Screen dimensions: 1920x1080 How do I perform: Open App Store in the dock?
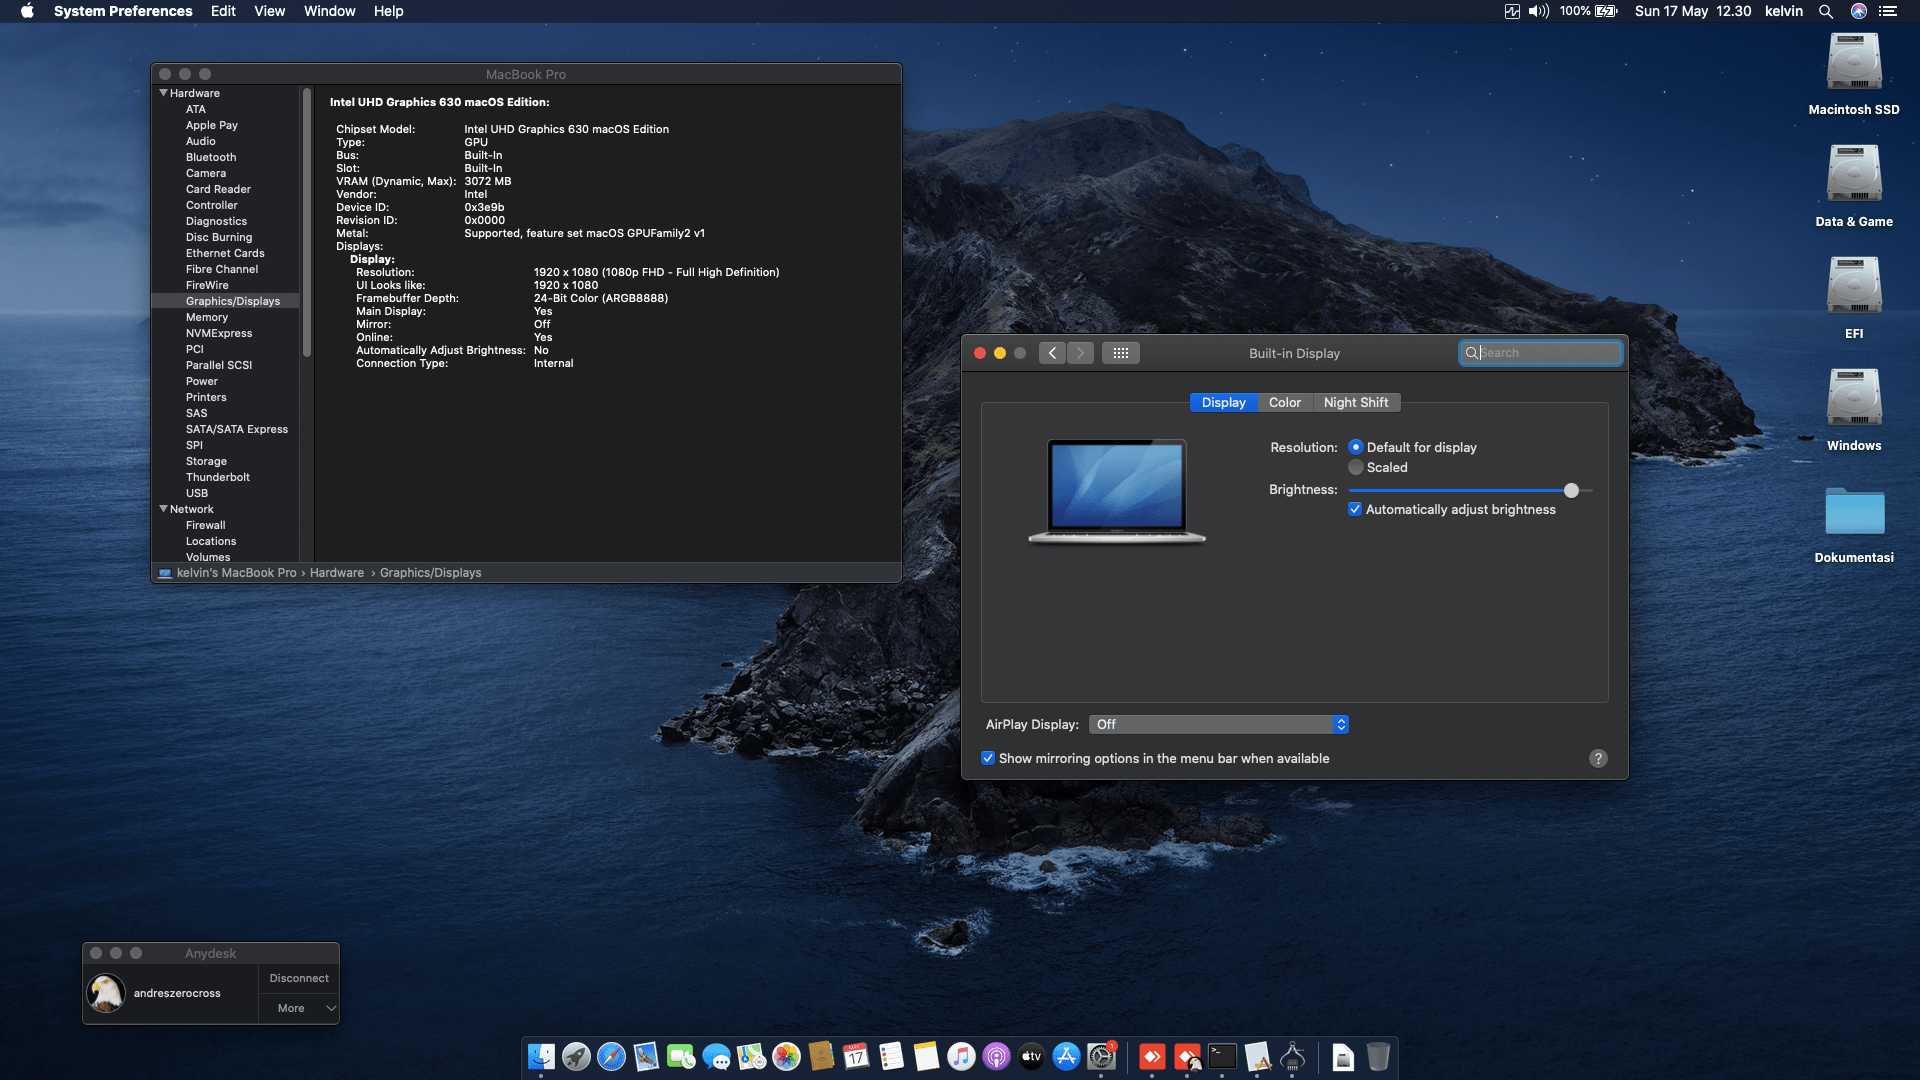pyautogui.click(x=1066, y=1057)
